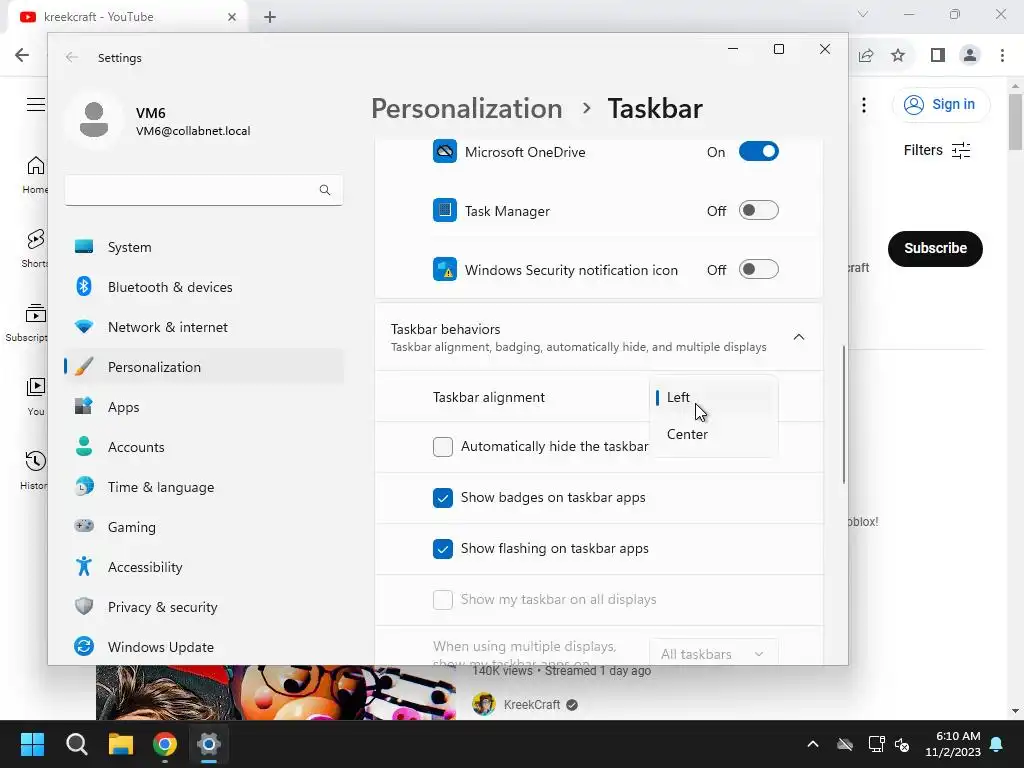This screenshot has width=1024, height=768.
Task: Switch to kreekcraft YouTube browser tab
Action: click(127, 17)
